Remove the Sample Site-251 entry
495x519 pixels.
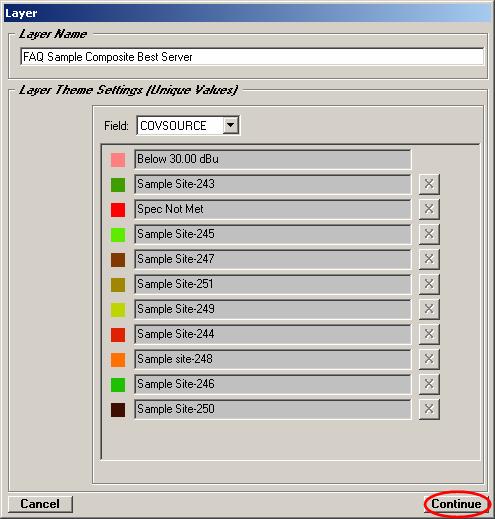429,284
